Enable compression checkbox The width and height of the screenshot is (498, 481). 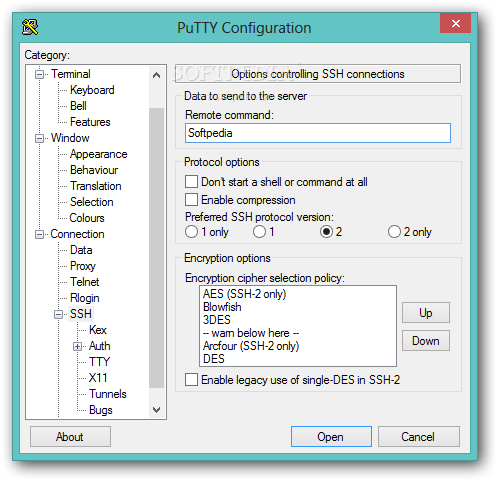[191, 200]
